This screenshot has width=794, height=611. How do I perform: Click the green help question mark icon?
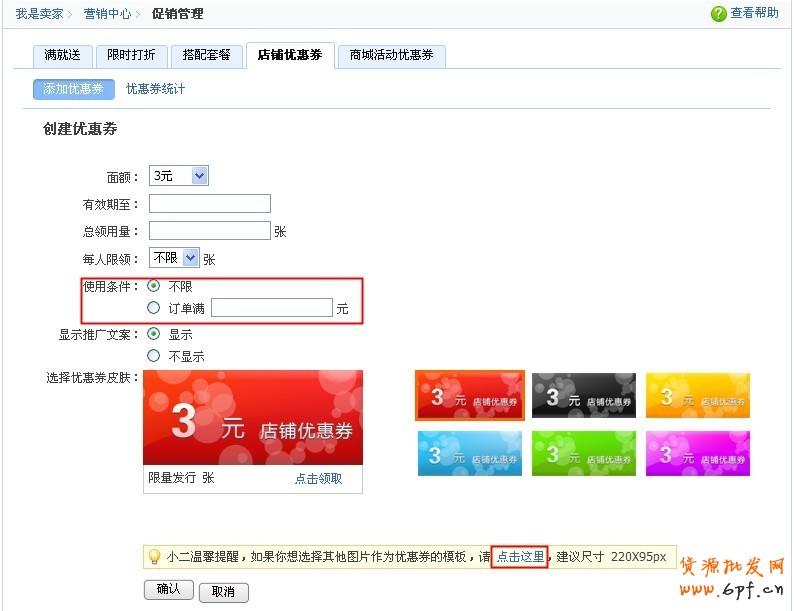pyautogui.click(x=718, y=13)
